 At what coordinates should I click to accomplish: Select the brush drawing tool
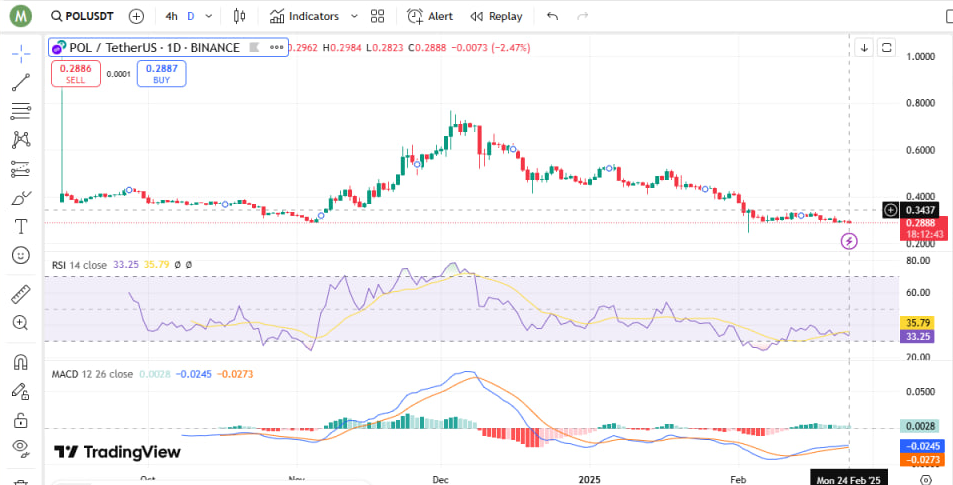tap(21, 198)
